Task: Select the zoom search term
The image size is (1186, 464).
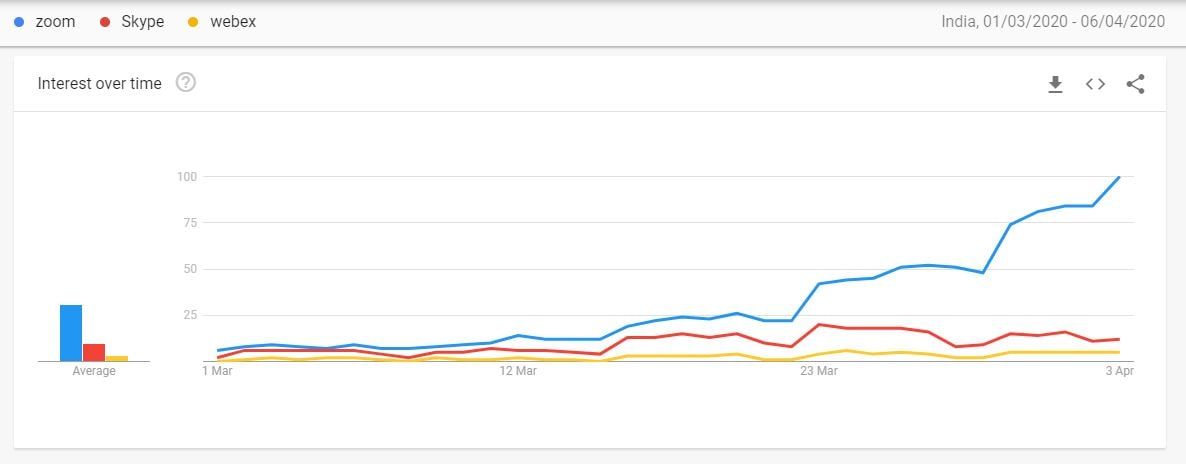Action: click(55, 22)
